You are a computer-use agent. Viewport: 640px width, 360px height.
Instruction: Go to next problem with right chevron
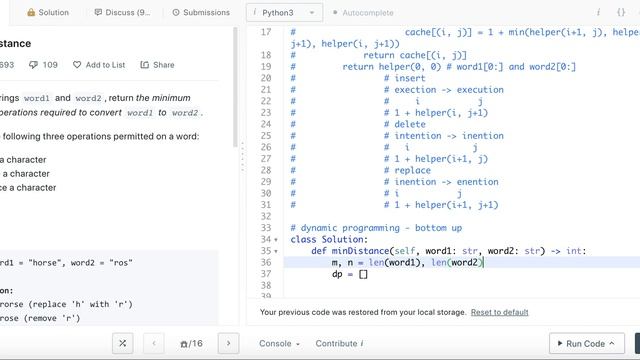229,343
